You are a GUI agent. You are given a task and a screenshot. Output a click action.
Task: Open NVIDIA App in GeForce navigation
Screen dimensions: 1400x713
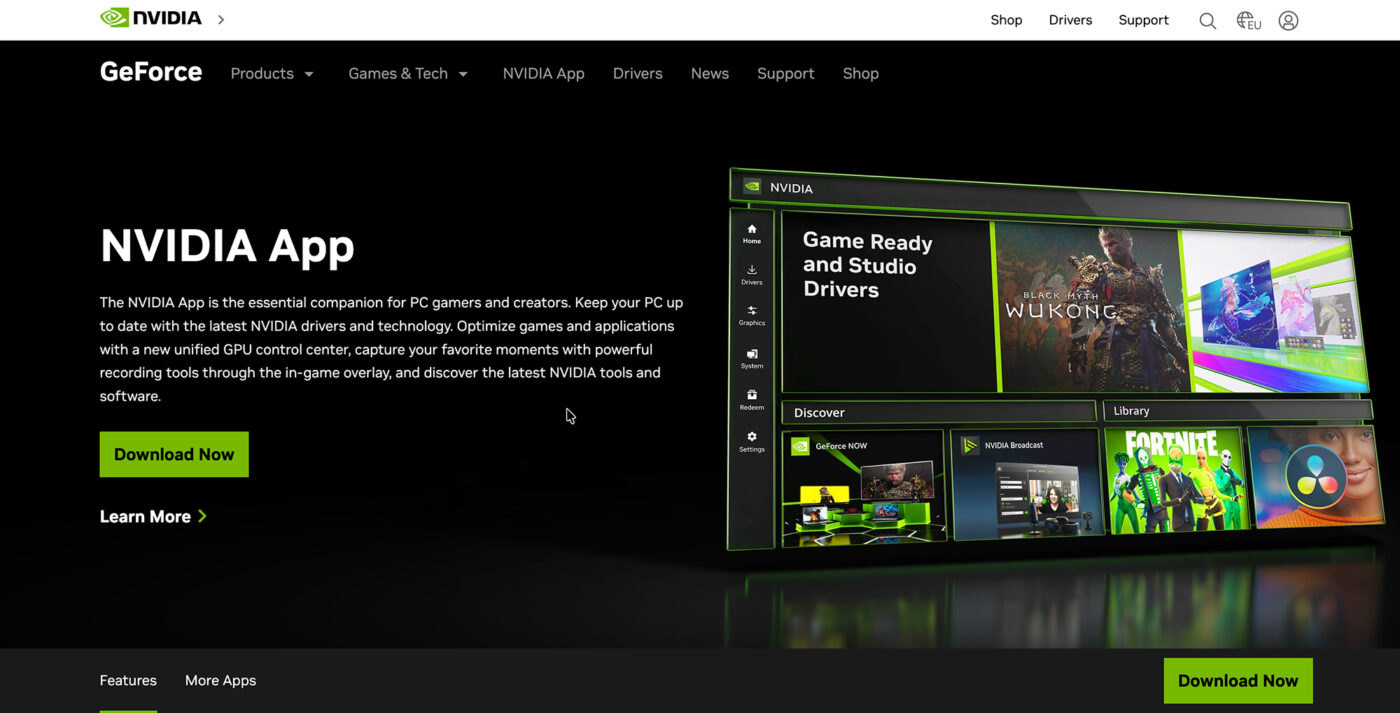[543, 74]
